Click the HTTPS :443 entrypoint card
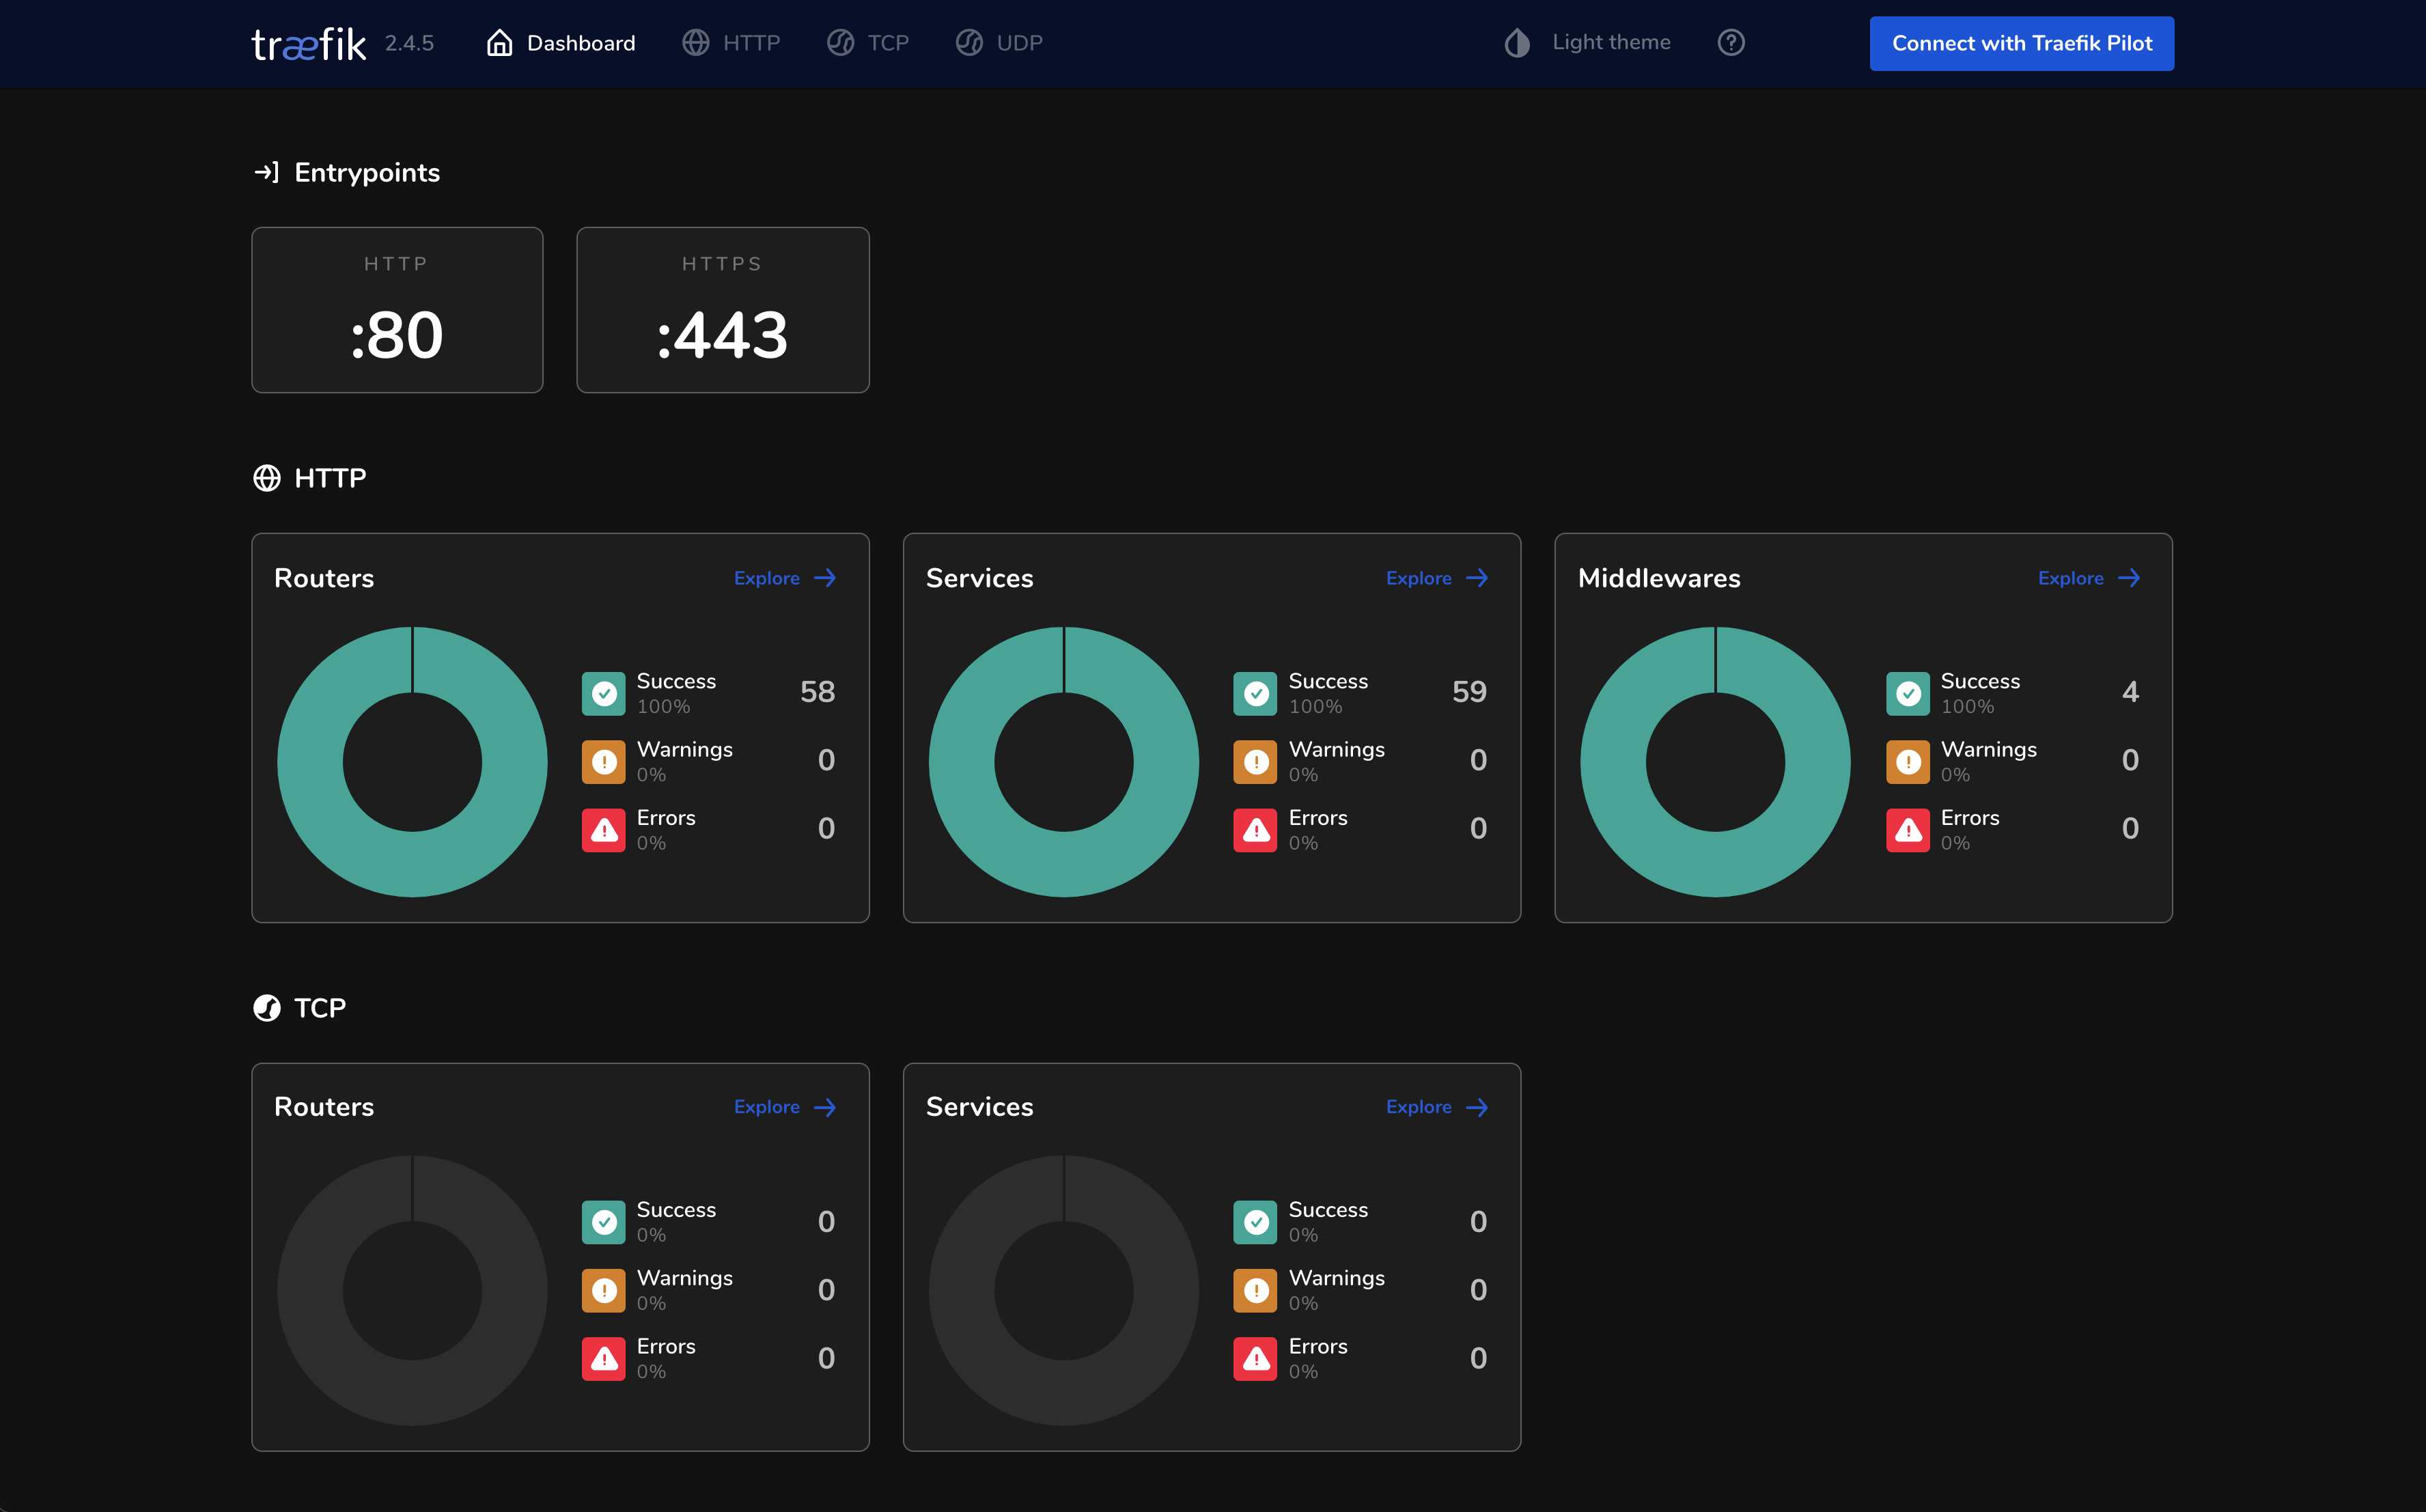The height and width of the screenshot is (1512, 2426). [722, 310]
